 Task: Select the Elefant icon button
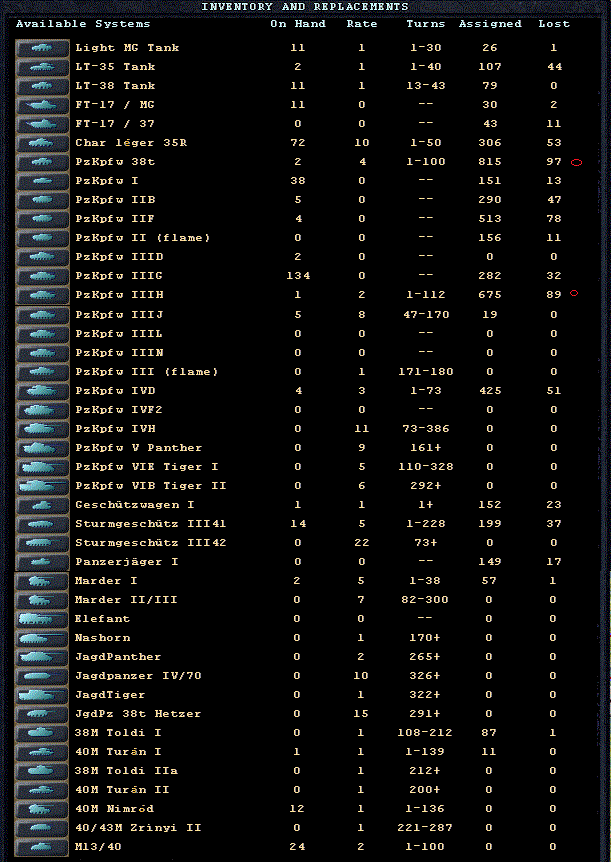[42, 620]
